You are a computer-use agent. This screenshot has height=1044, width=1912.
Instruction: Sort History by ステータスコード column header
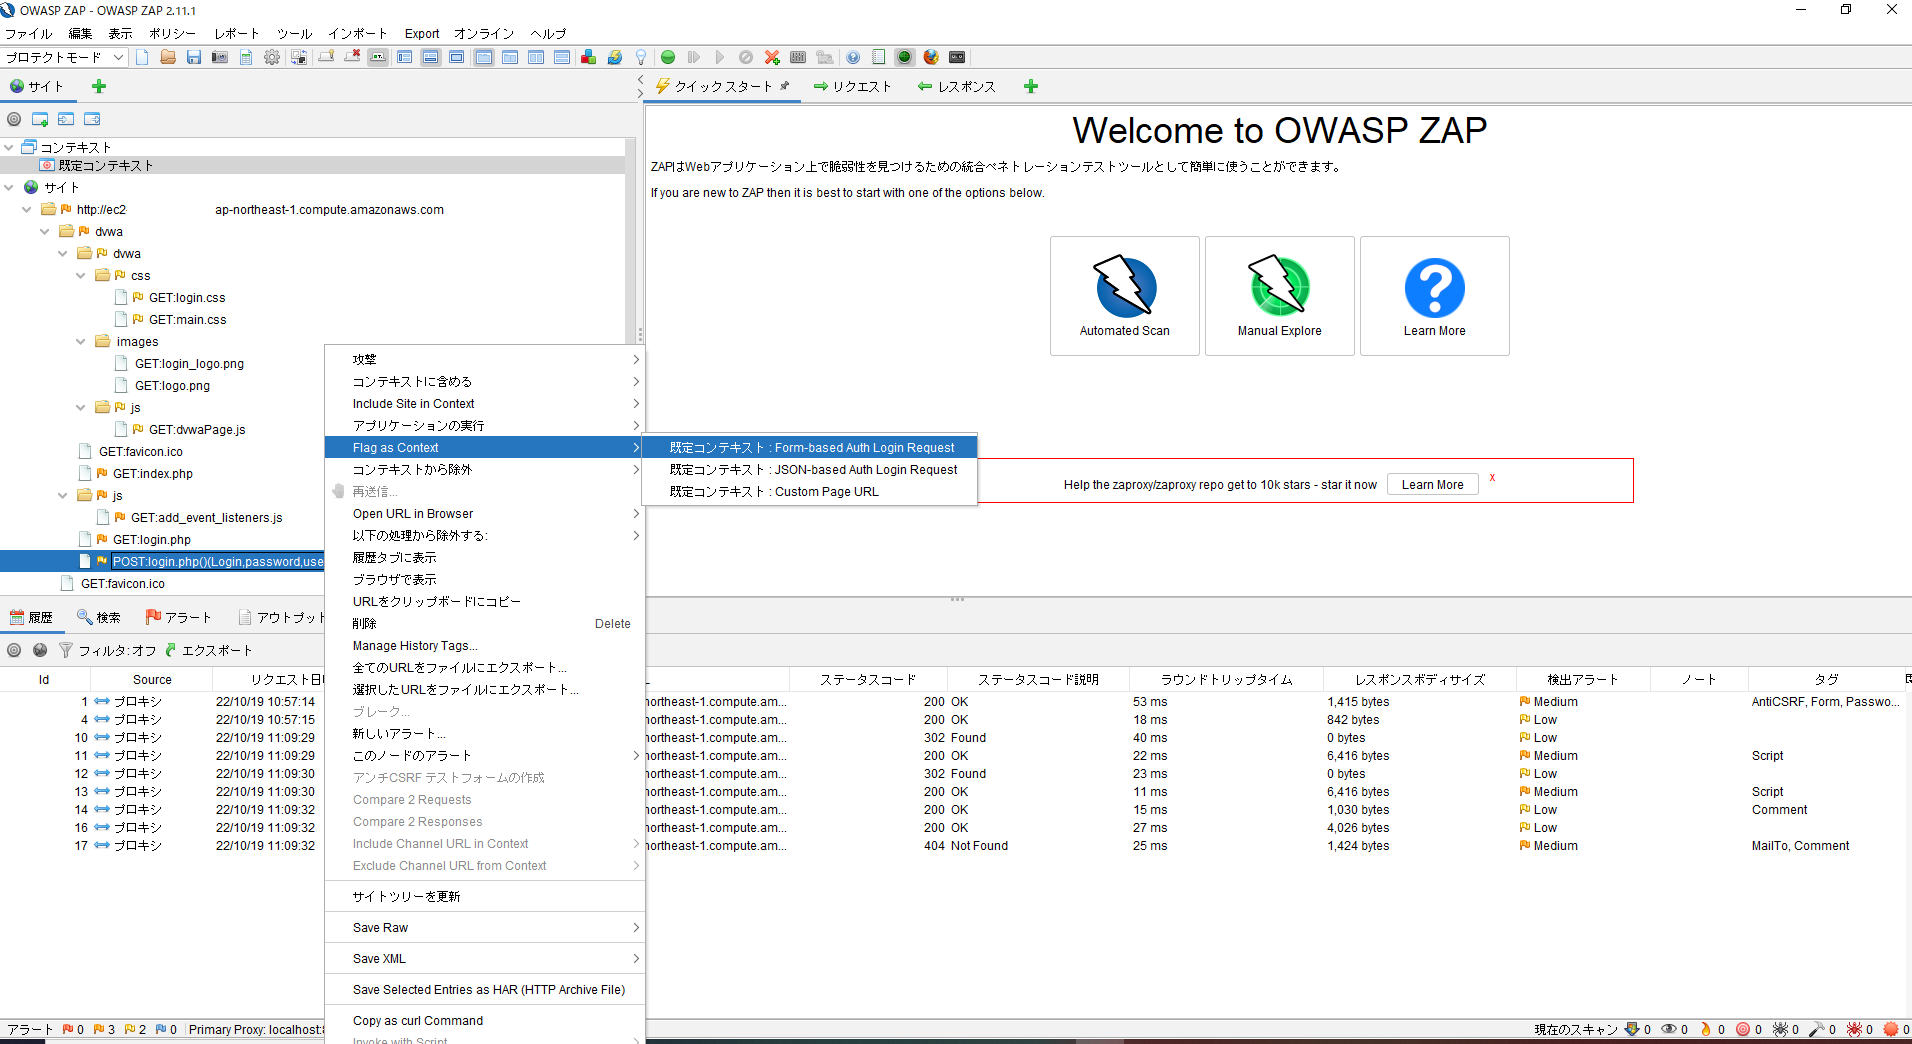pyautogui.click(x=868, y=679)
